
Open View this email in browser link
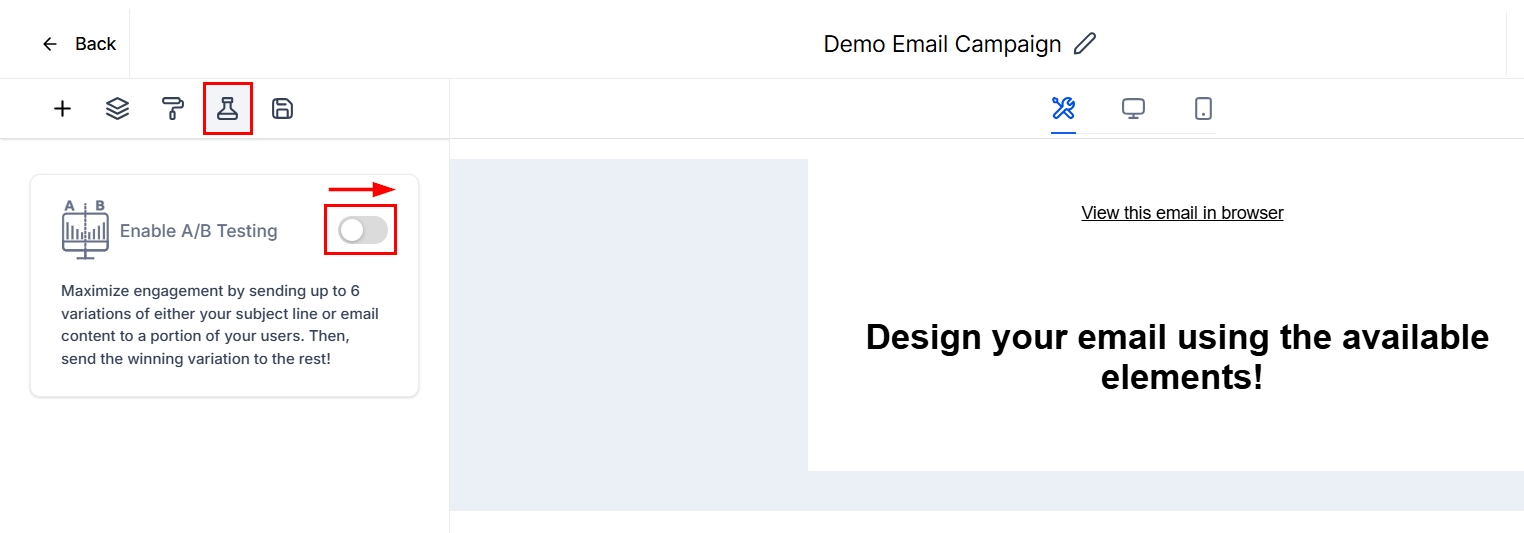tap(1182, 213)
